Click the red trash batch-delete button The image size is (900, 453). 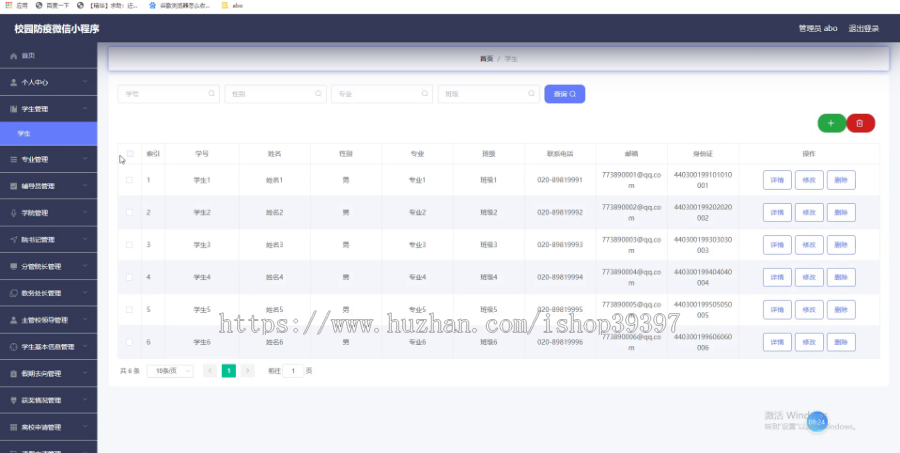click(x=860, y=123)
